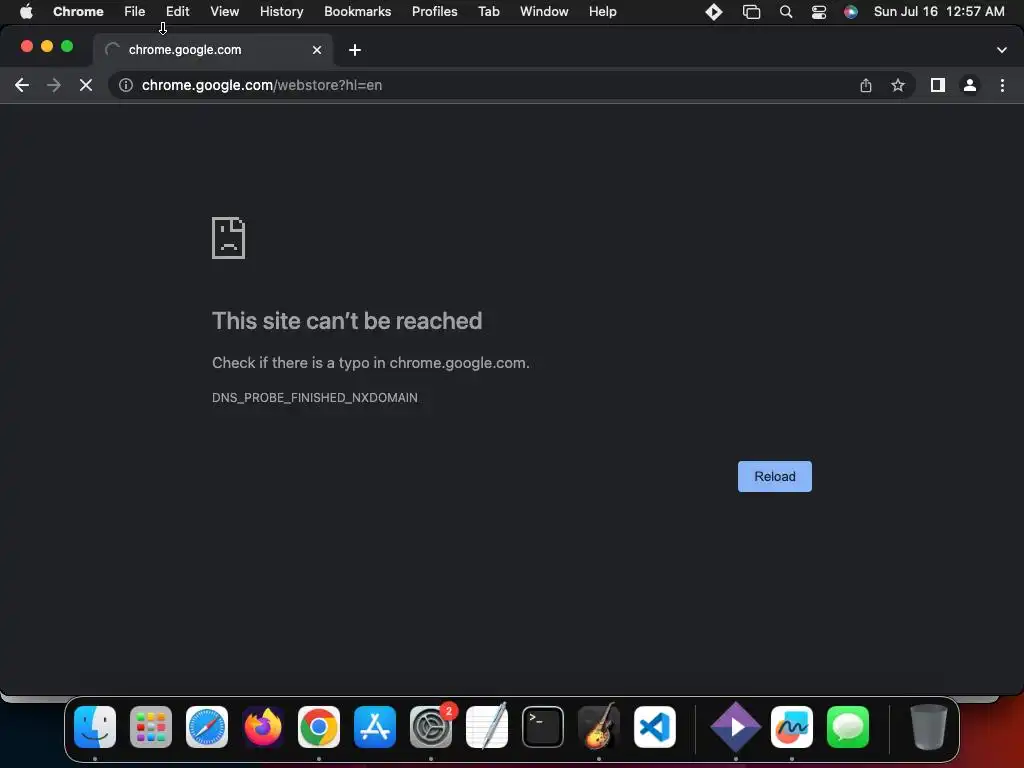Viewport: 1024px width, 768px height.
Task: Open Finder from the dock
Action: pos(95,727)
